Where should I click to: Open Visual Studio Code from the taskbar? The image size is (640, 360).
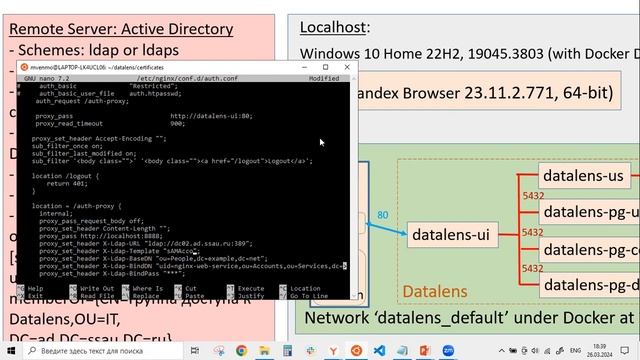379,351
